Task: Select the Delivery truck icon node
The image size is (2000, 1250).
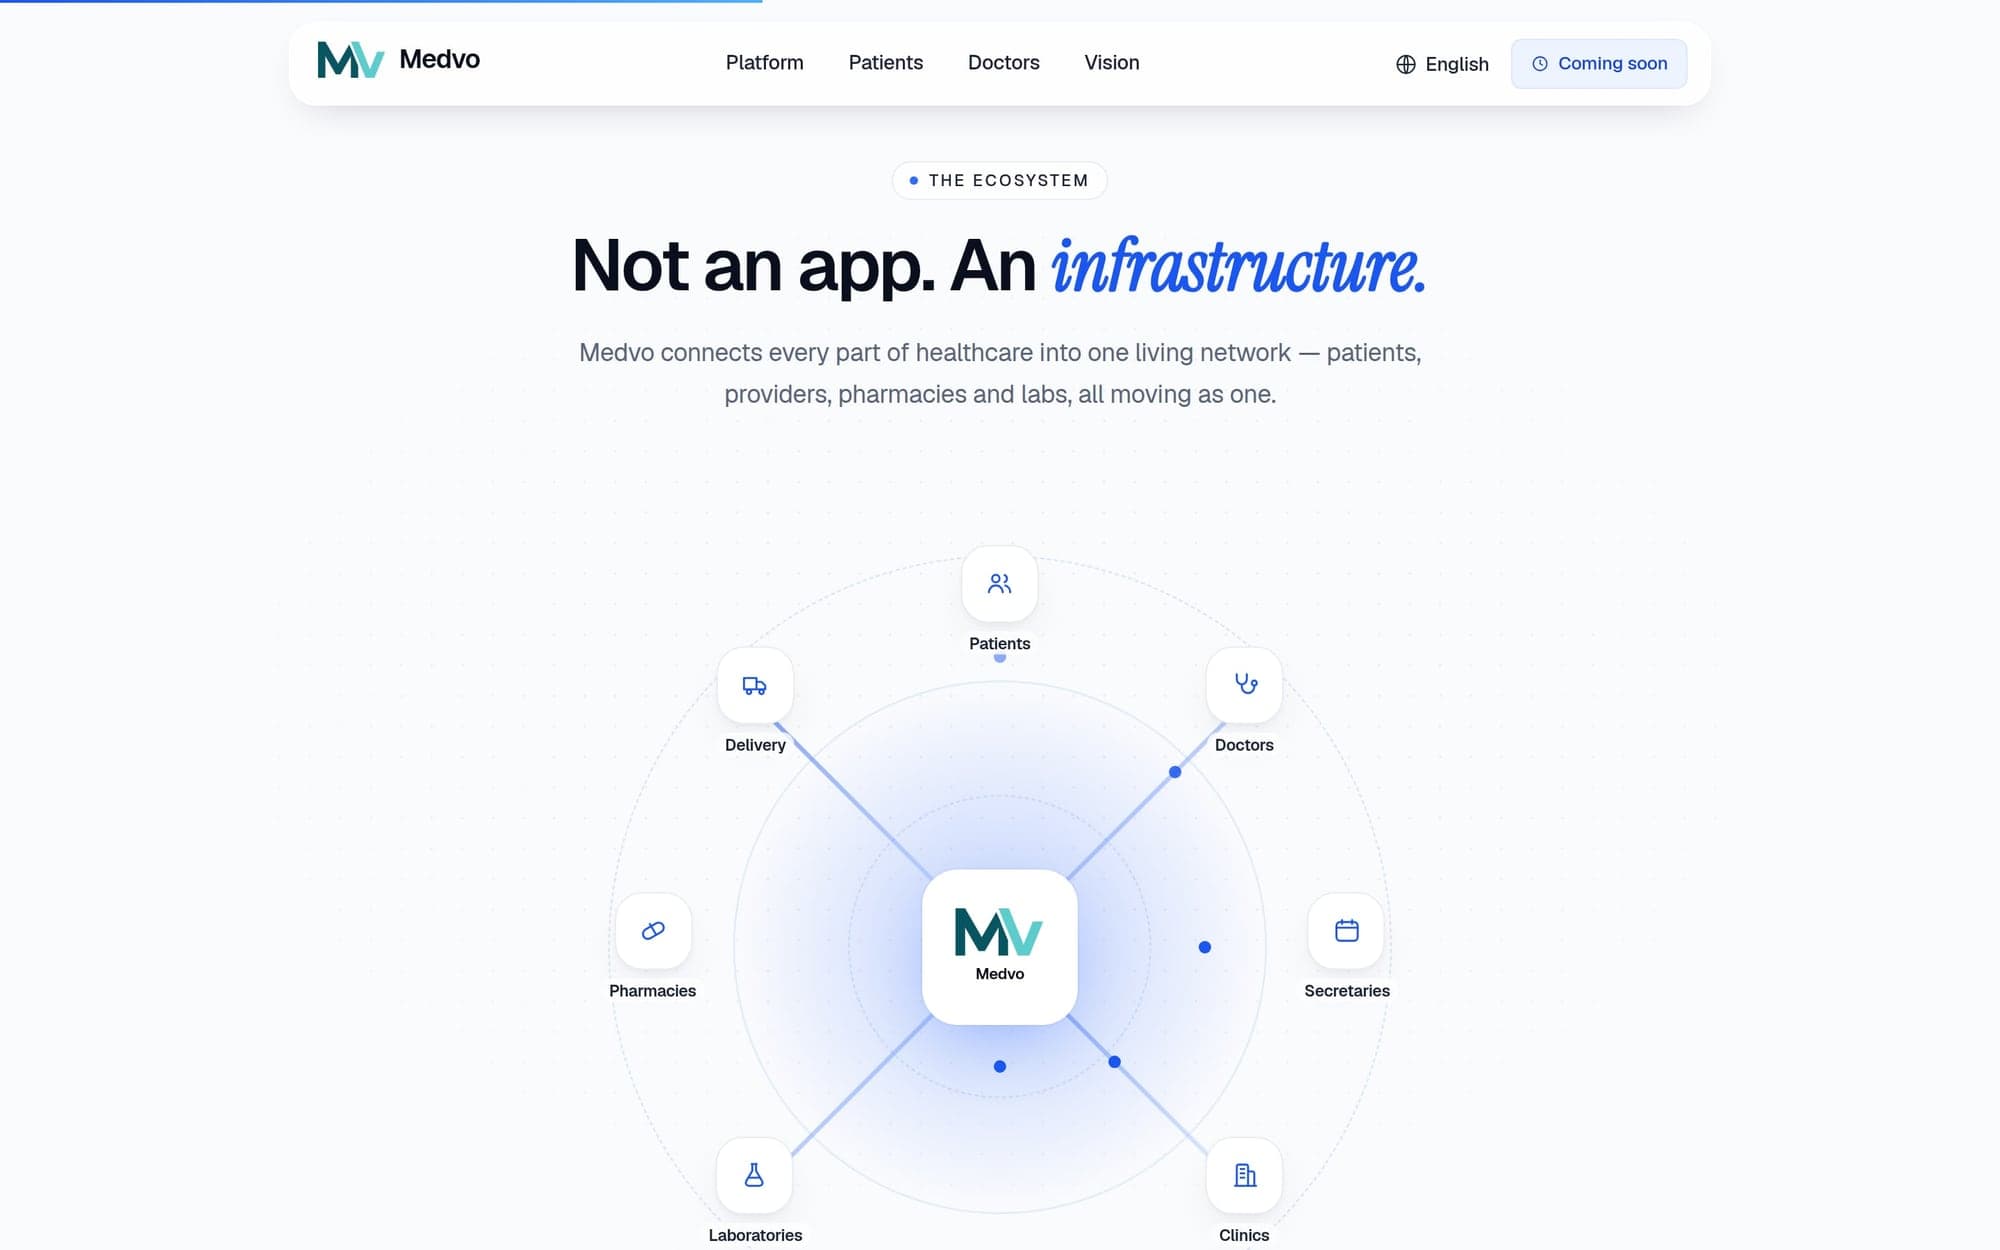Action: (755, 686)
